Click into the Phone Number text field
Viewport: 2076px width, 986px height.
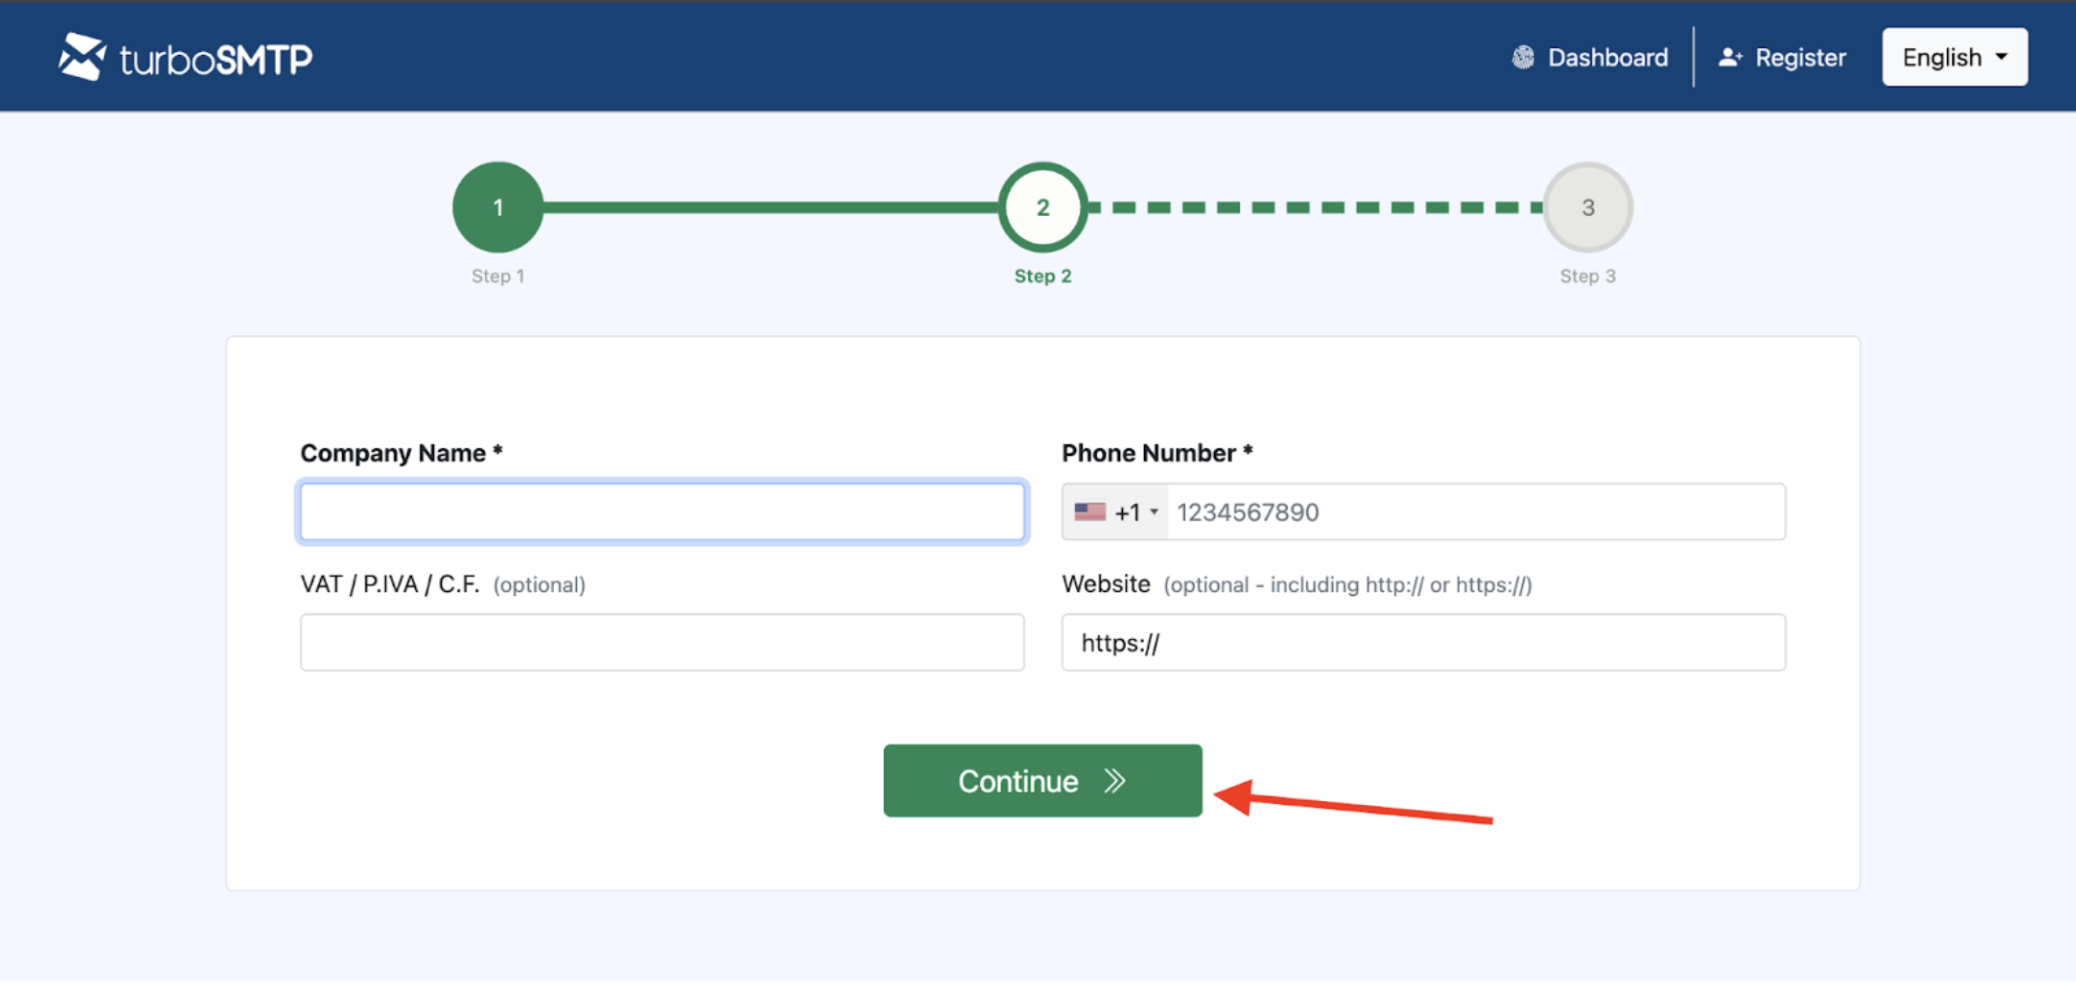pyautogui.click(x=1474, y=512)
